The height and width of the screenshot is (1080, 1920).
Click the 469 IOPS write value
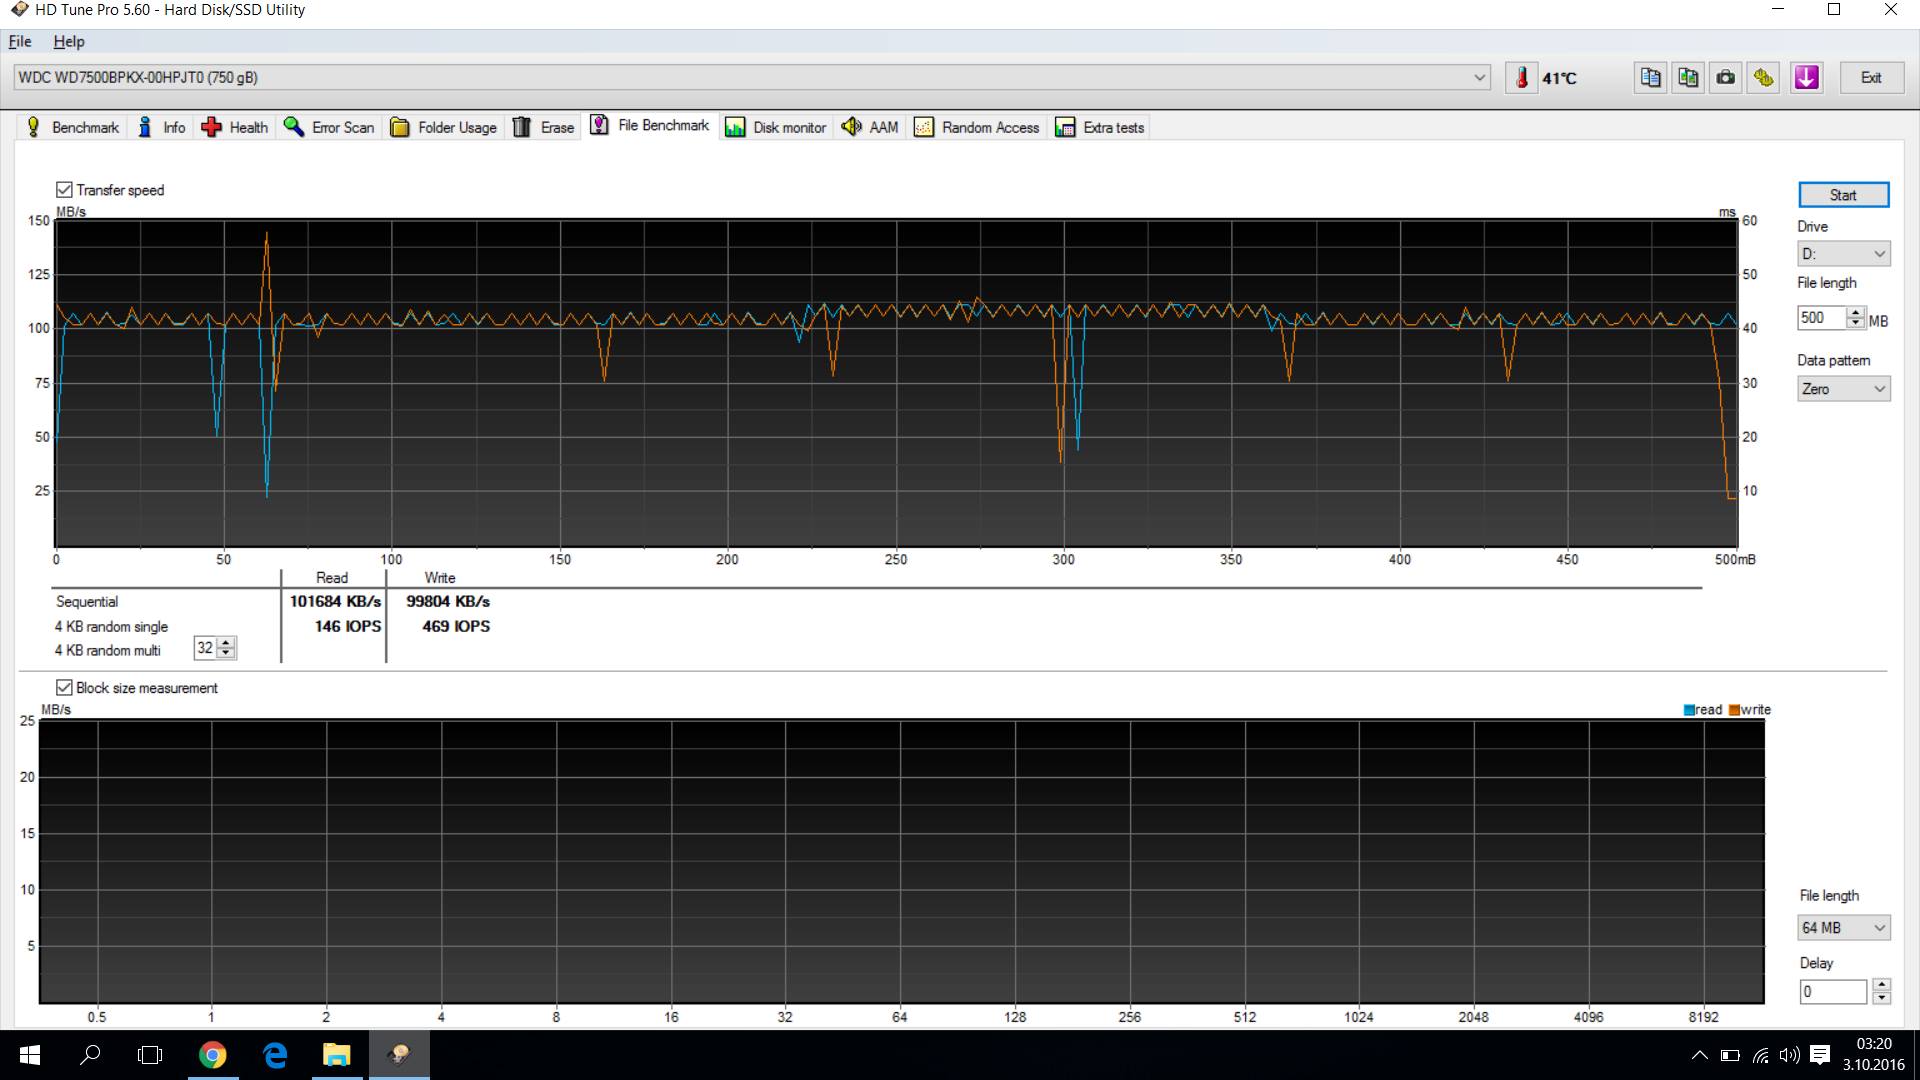(456, 627)
